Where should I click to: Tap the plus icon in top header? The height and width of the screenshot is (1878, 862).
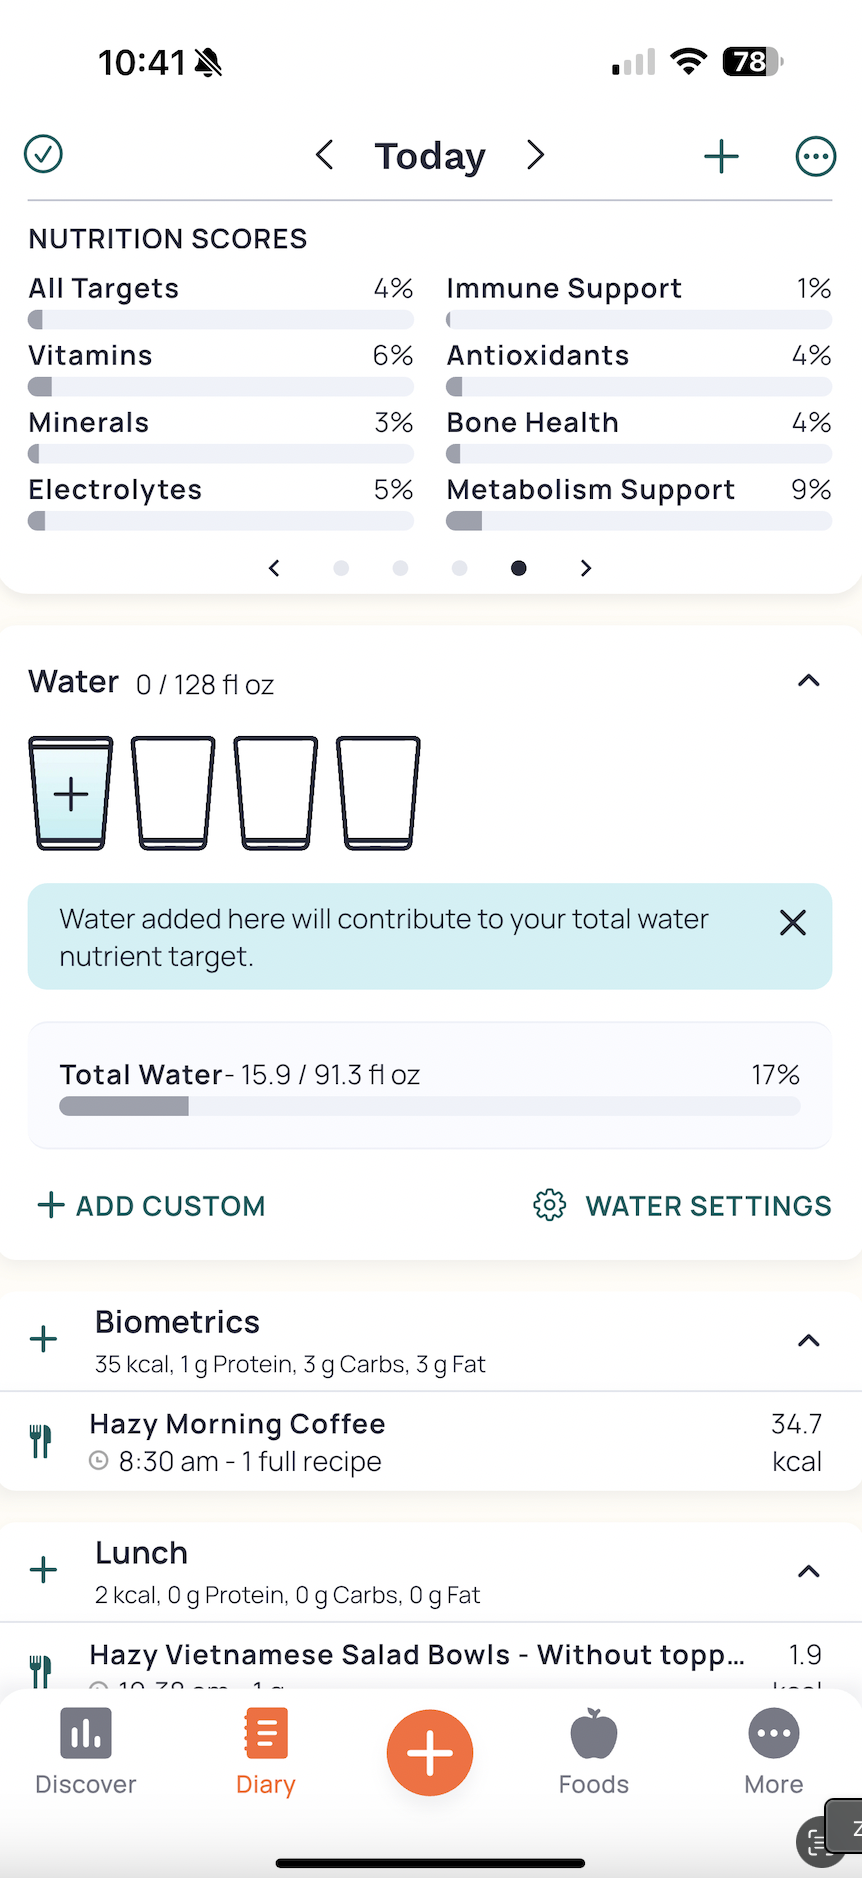click(721, 156)
